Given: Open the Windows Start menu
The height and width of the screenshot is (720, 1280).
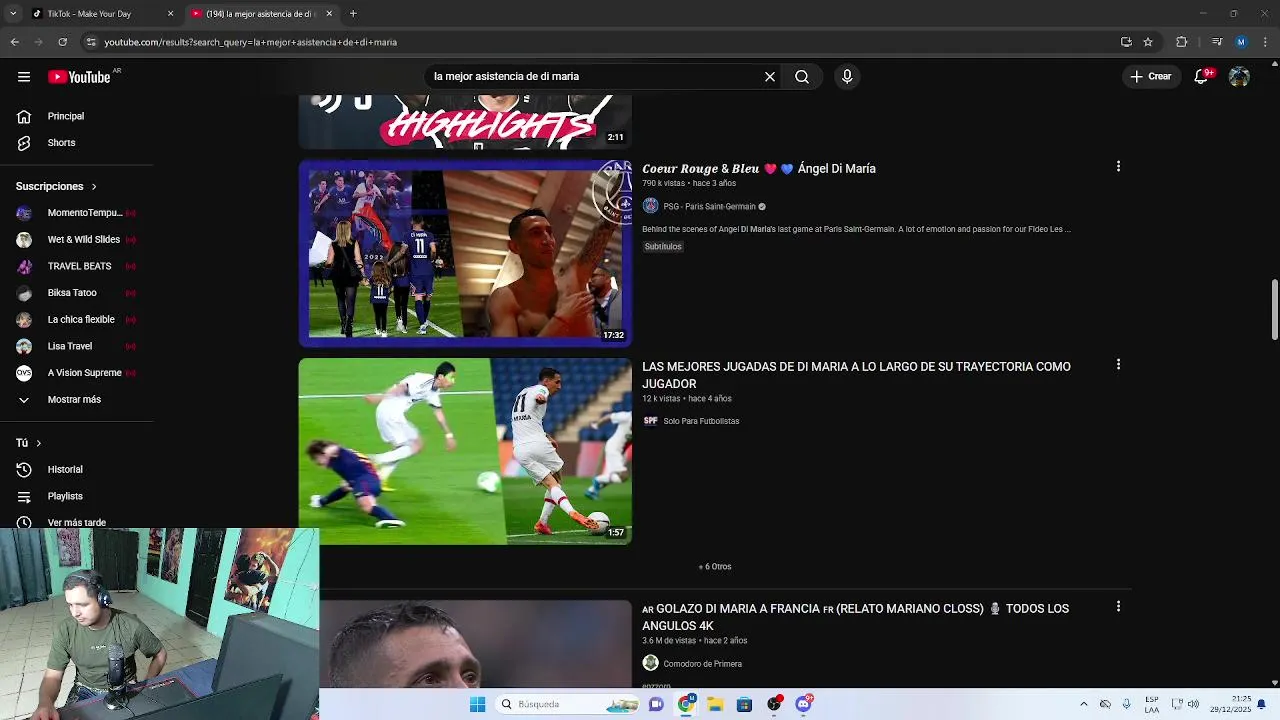Looking at the screenshot, I should point(477,704).
